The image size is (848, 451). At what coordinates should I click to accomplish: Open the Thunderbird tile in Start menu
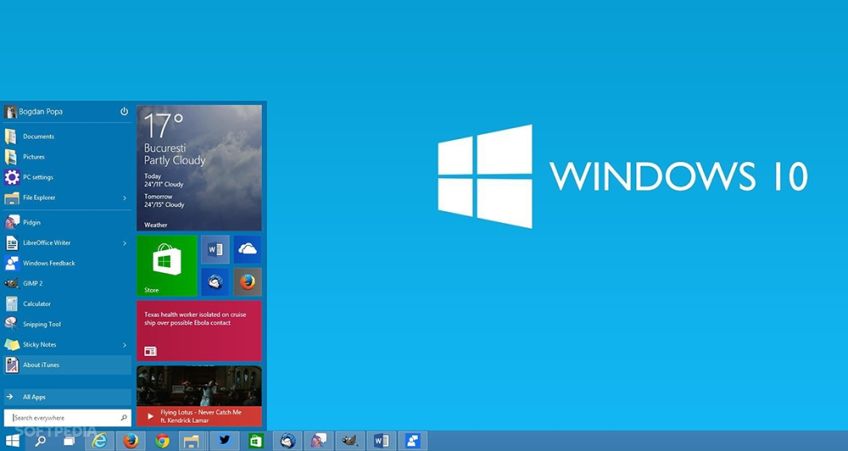click(x=215, y=282)
